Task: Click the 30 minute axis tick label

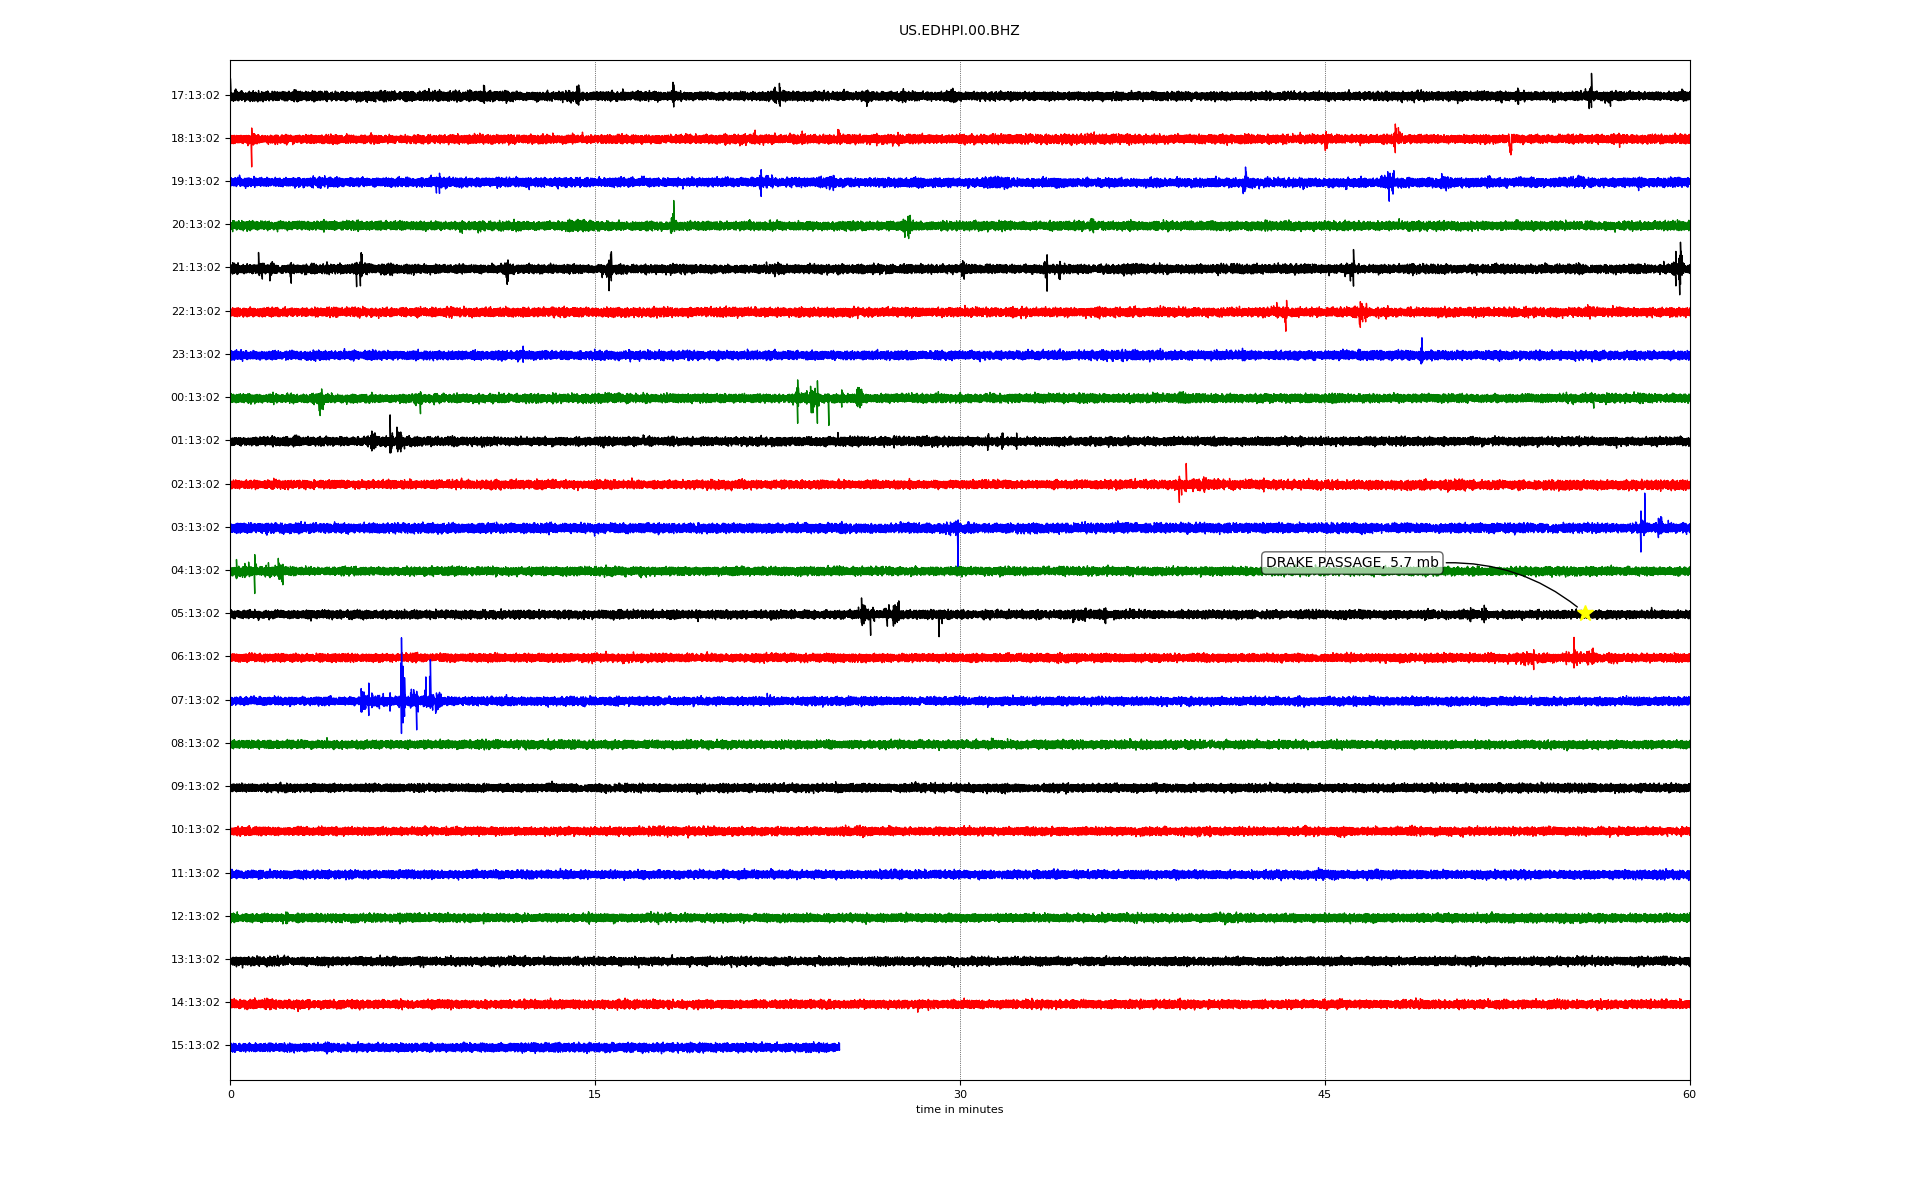Action: (960, 1095)
